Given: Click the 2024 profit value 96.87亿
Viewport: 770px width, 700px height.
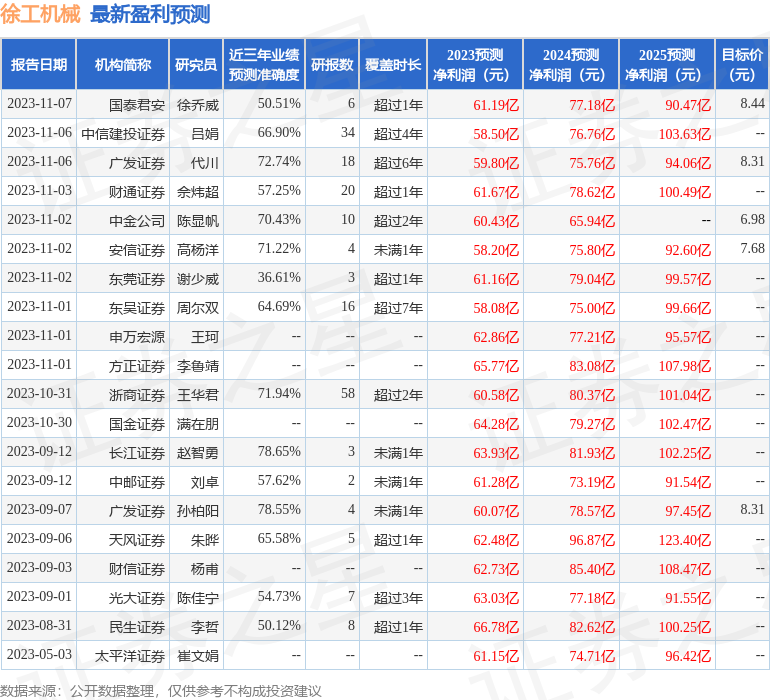Looking at the screenshot, I should pos(592,540).
